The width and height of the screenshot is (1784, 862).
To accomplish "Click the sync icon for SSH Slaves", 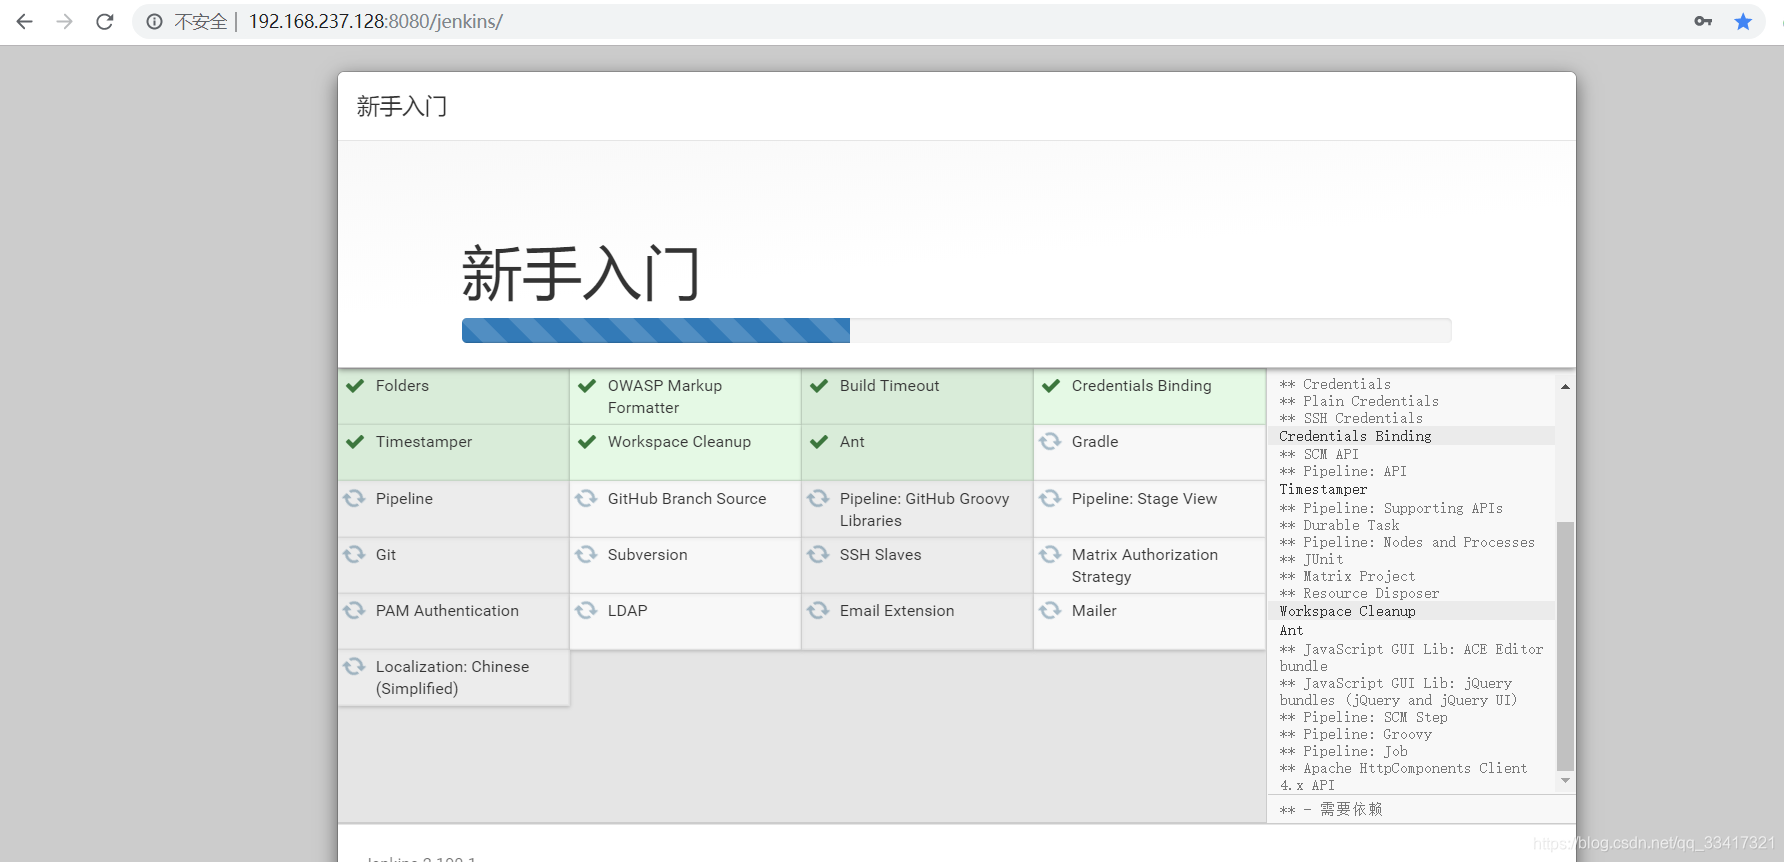I will click(x=818, y=554).
